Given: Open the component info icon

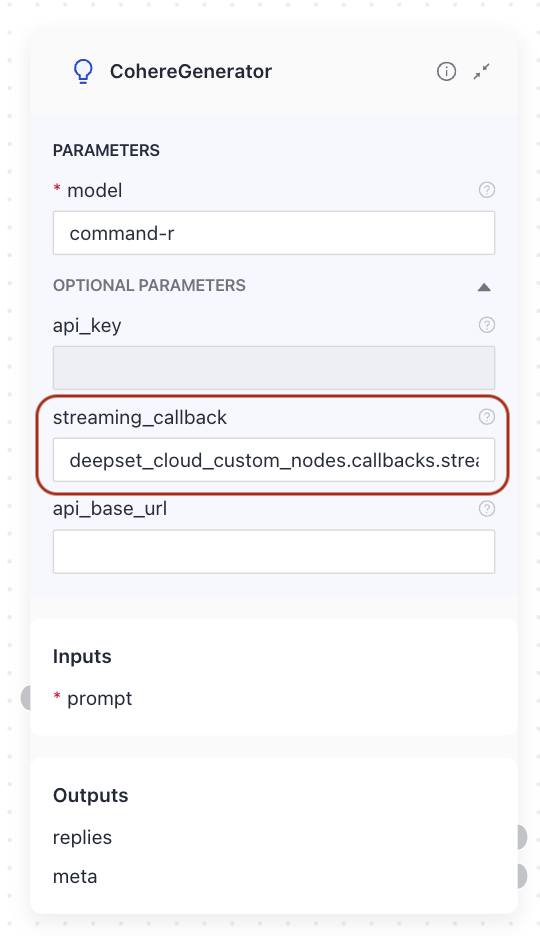Looking at the screenshot, I should pyautogui.click(x=446, y=72).
